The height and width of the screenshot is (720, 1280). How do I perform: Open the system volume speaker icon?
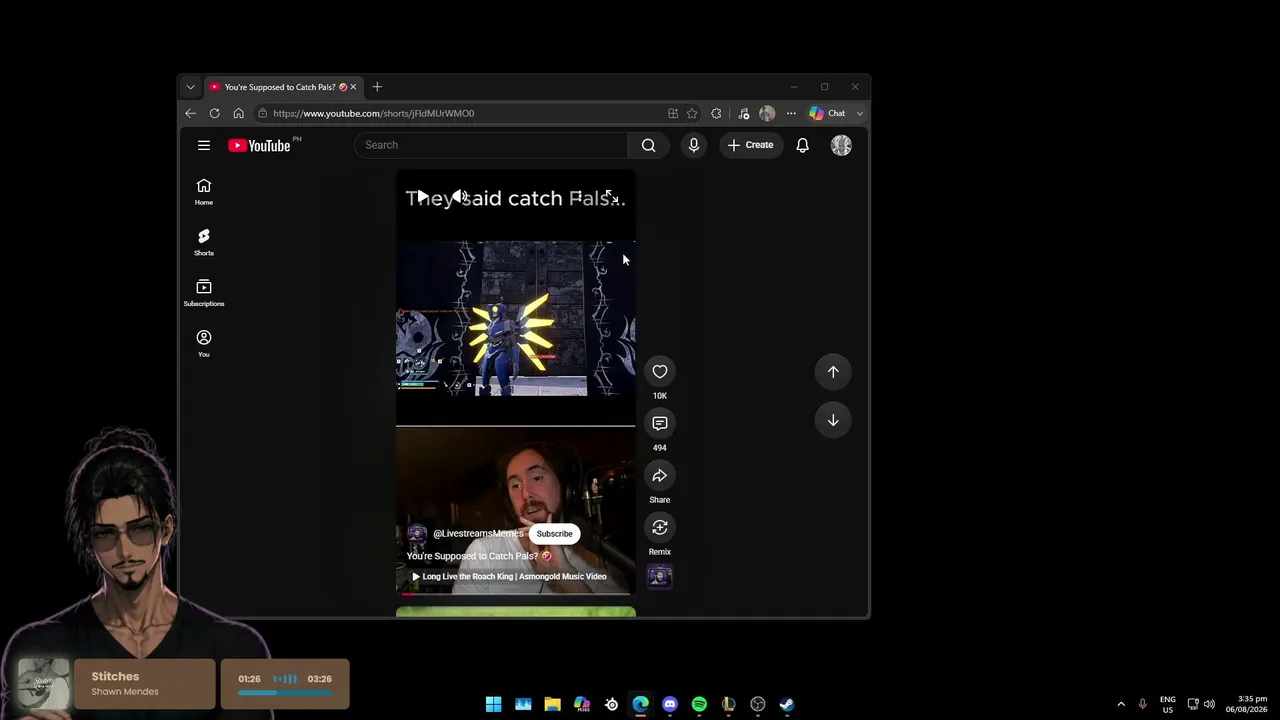click(x=1209, y=704)
